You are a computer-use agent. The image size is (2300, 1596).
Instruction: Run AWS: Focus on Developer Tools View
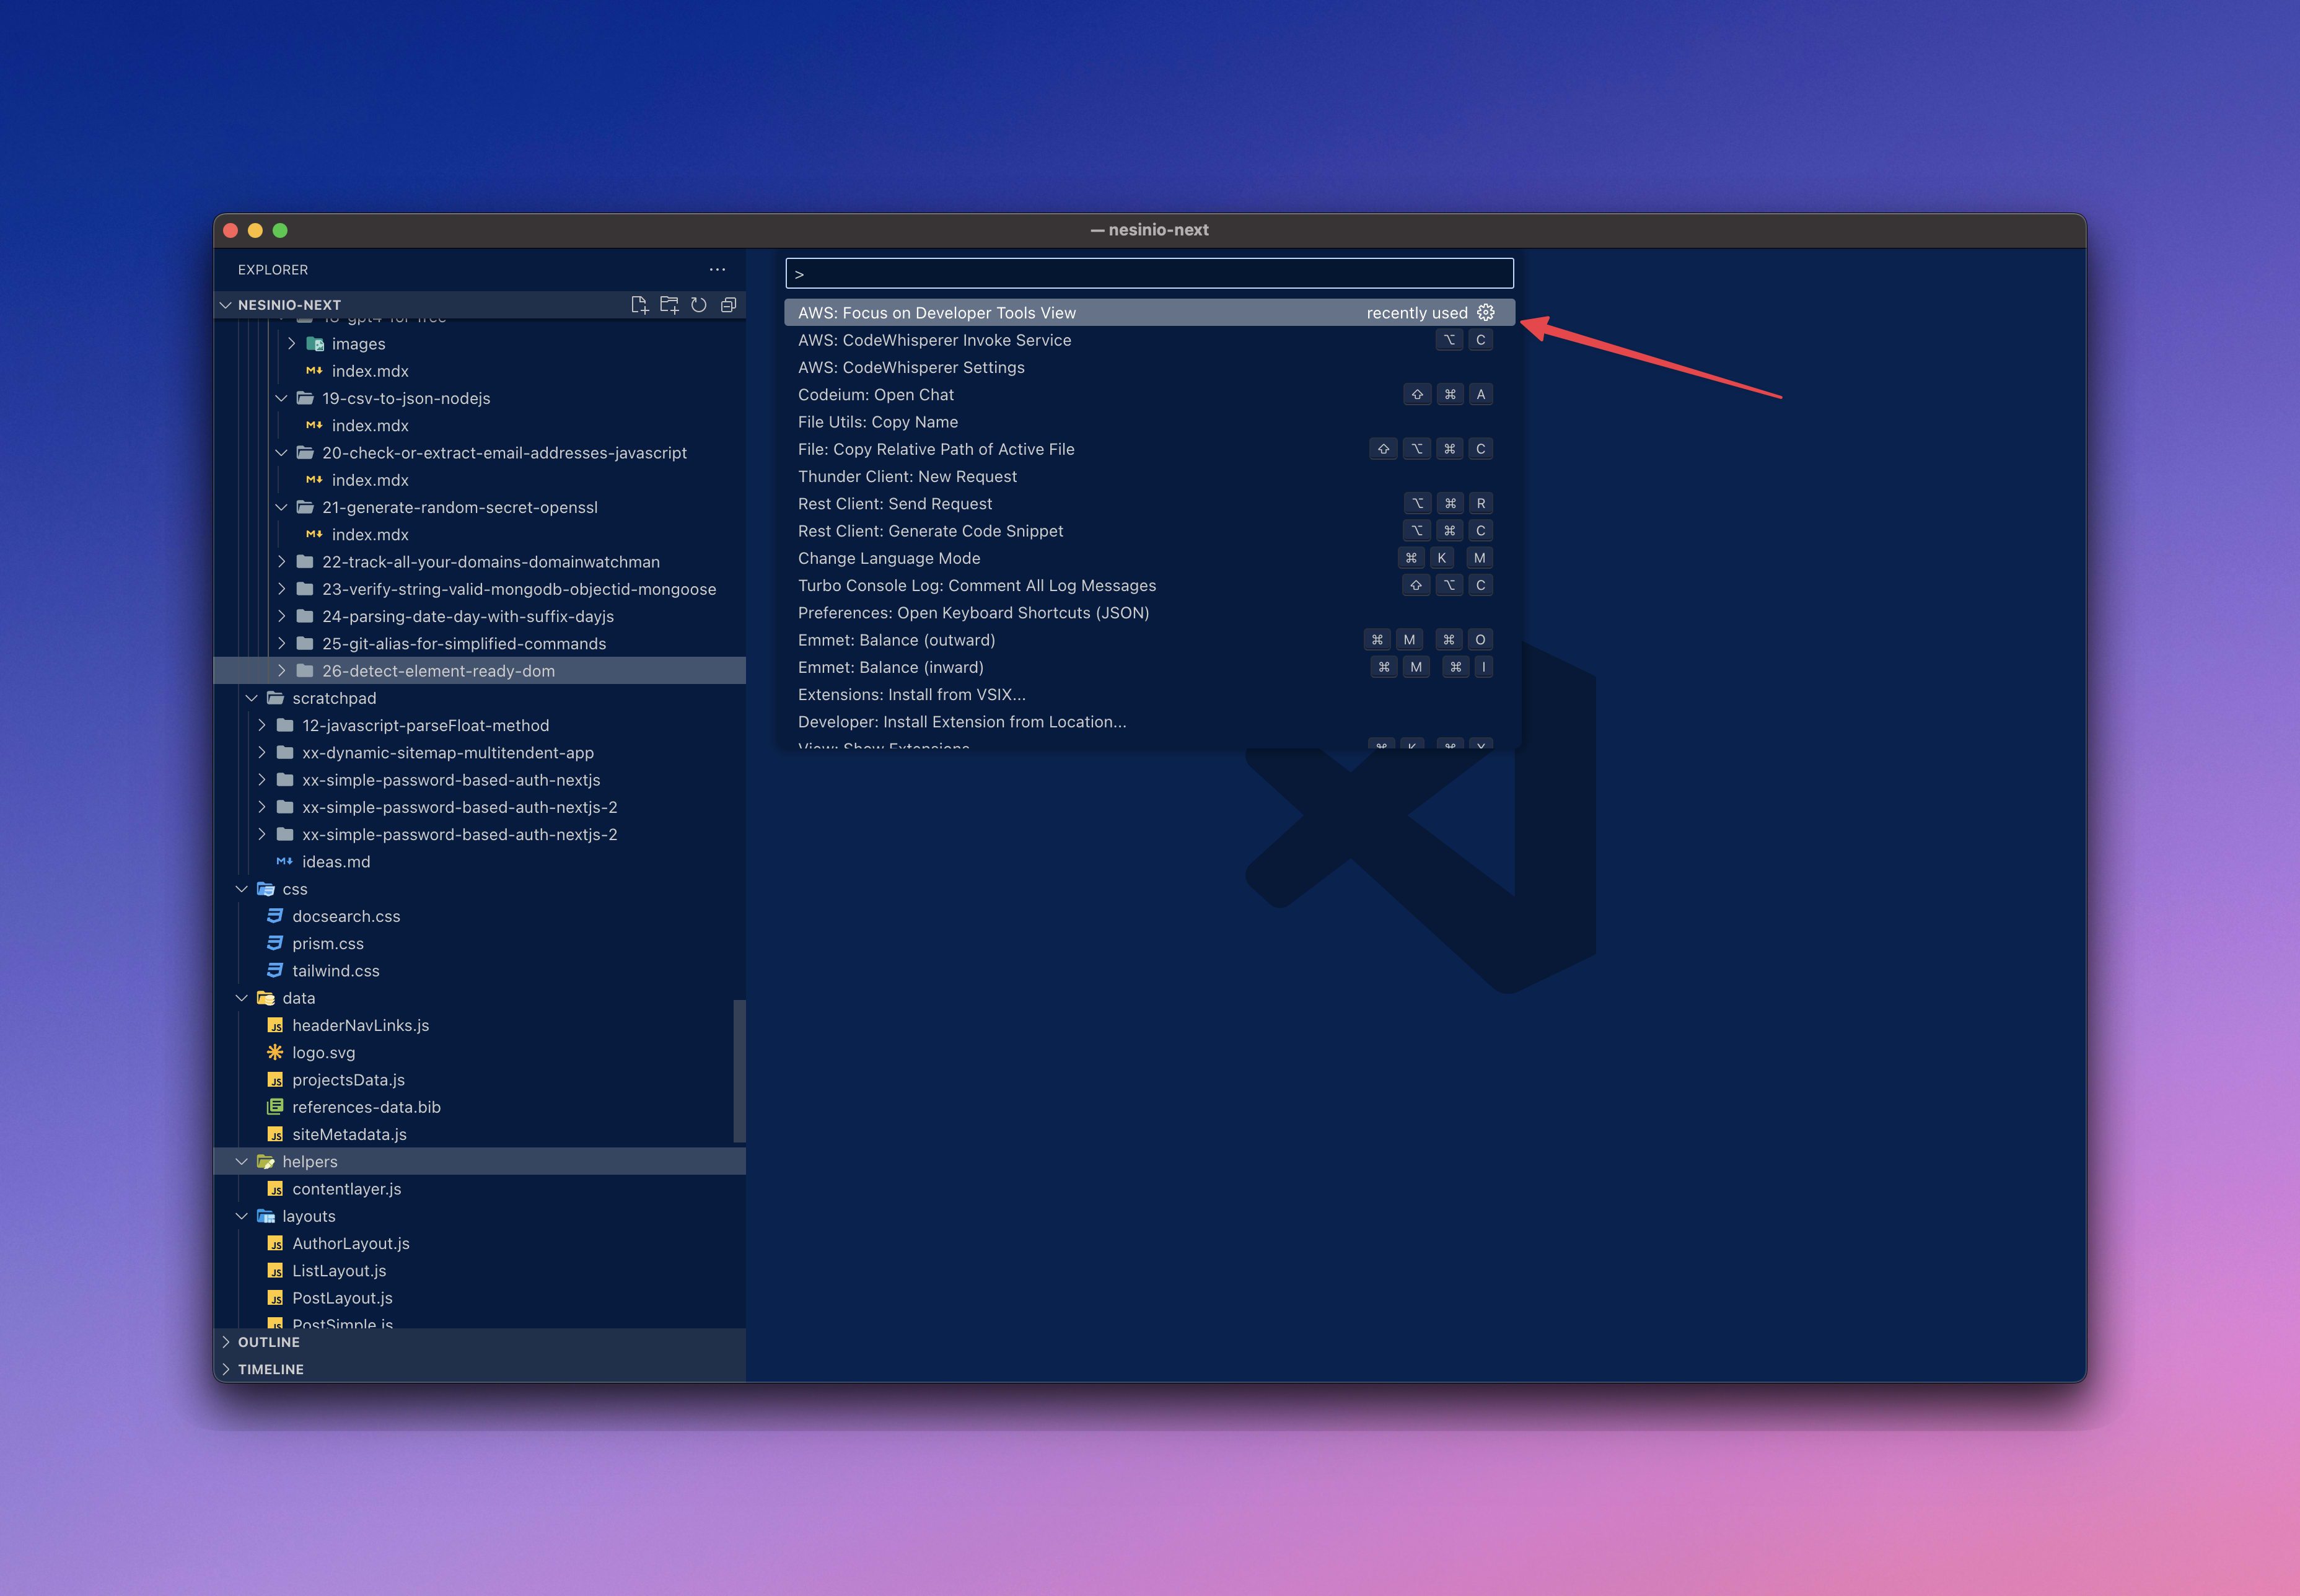point(1150,313)
